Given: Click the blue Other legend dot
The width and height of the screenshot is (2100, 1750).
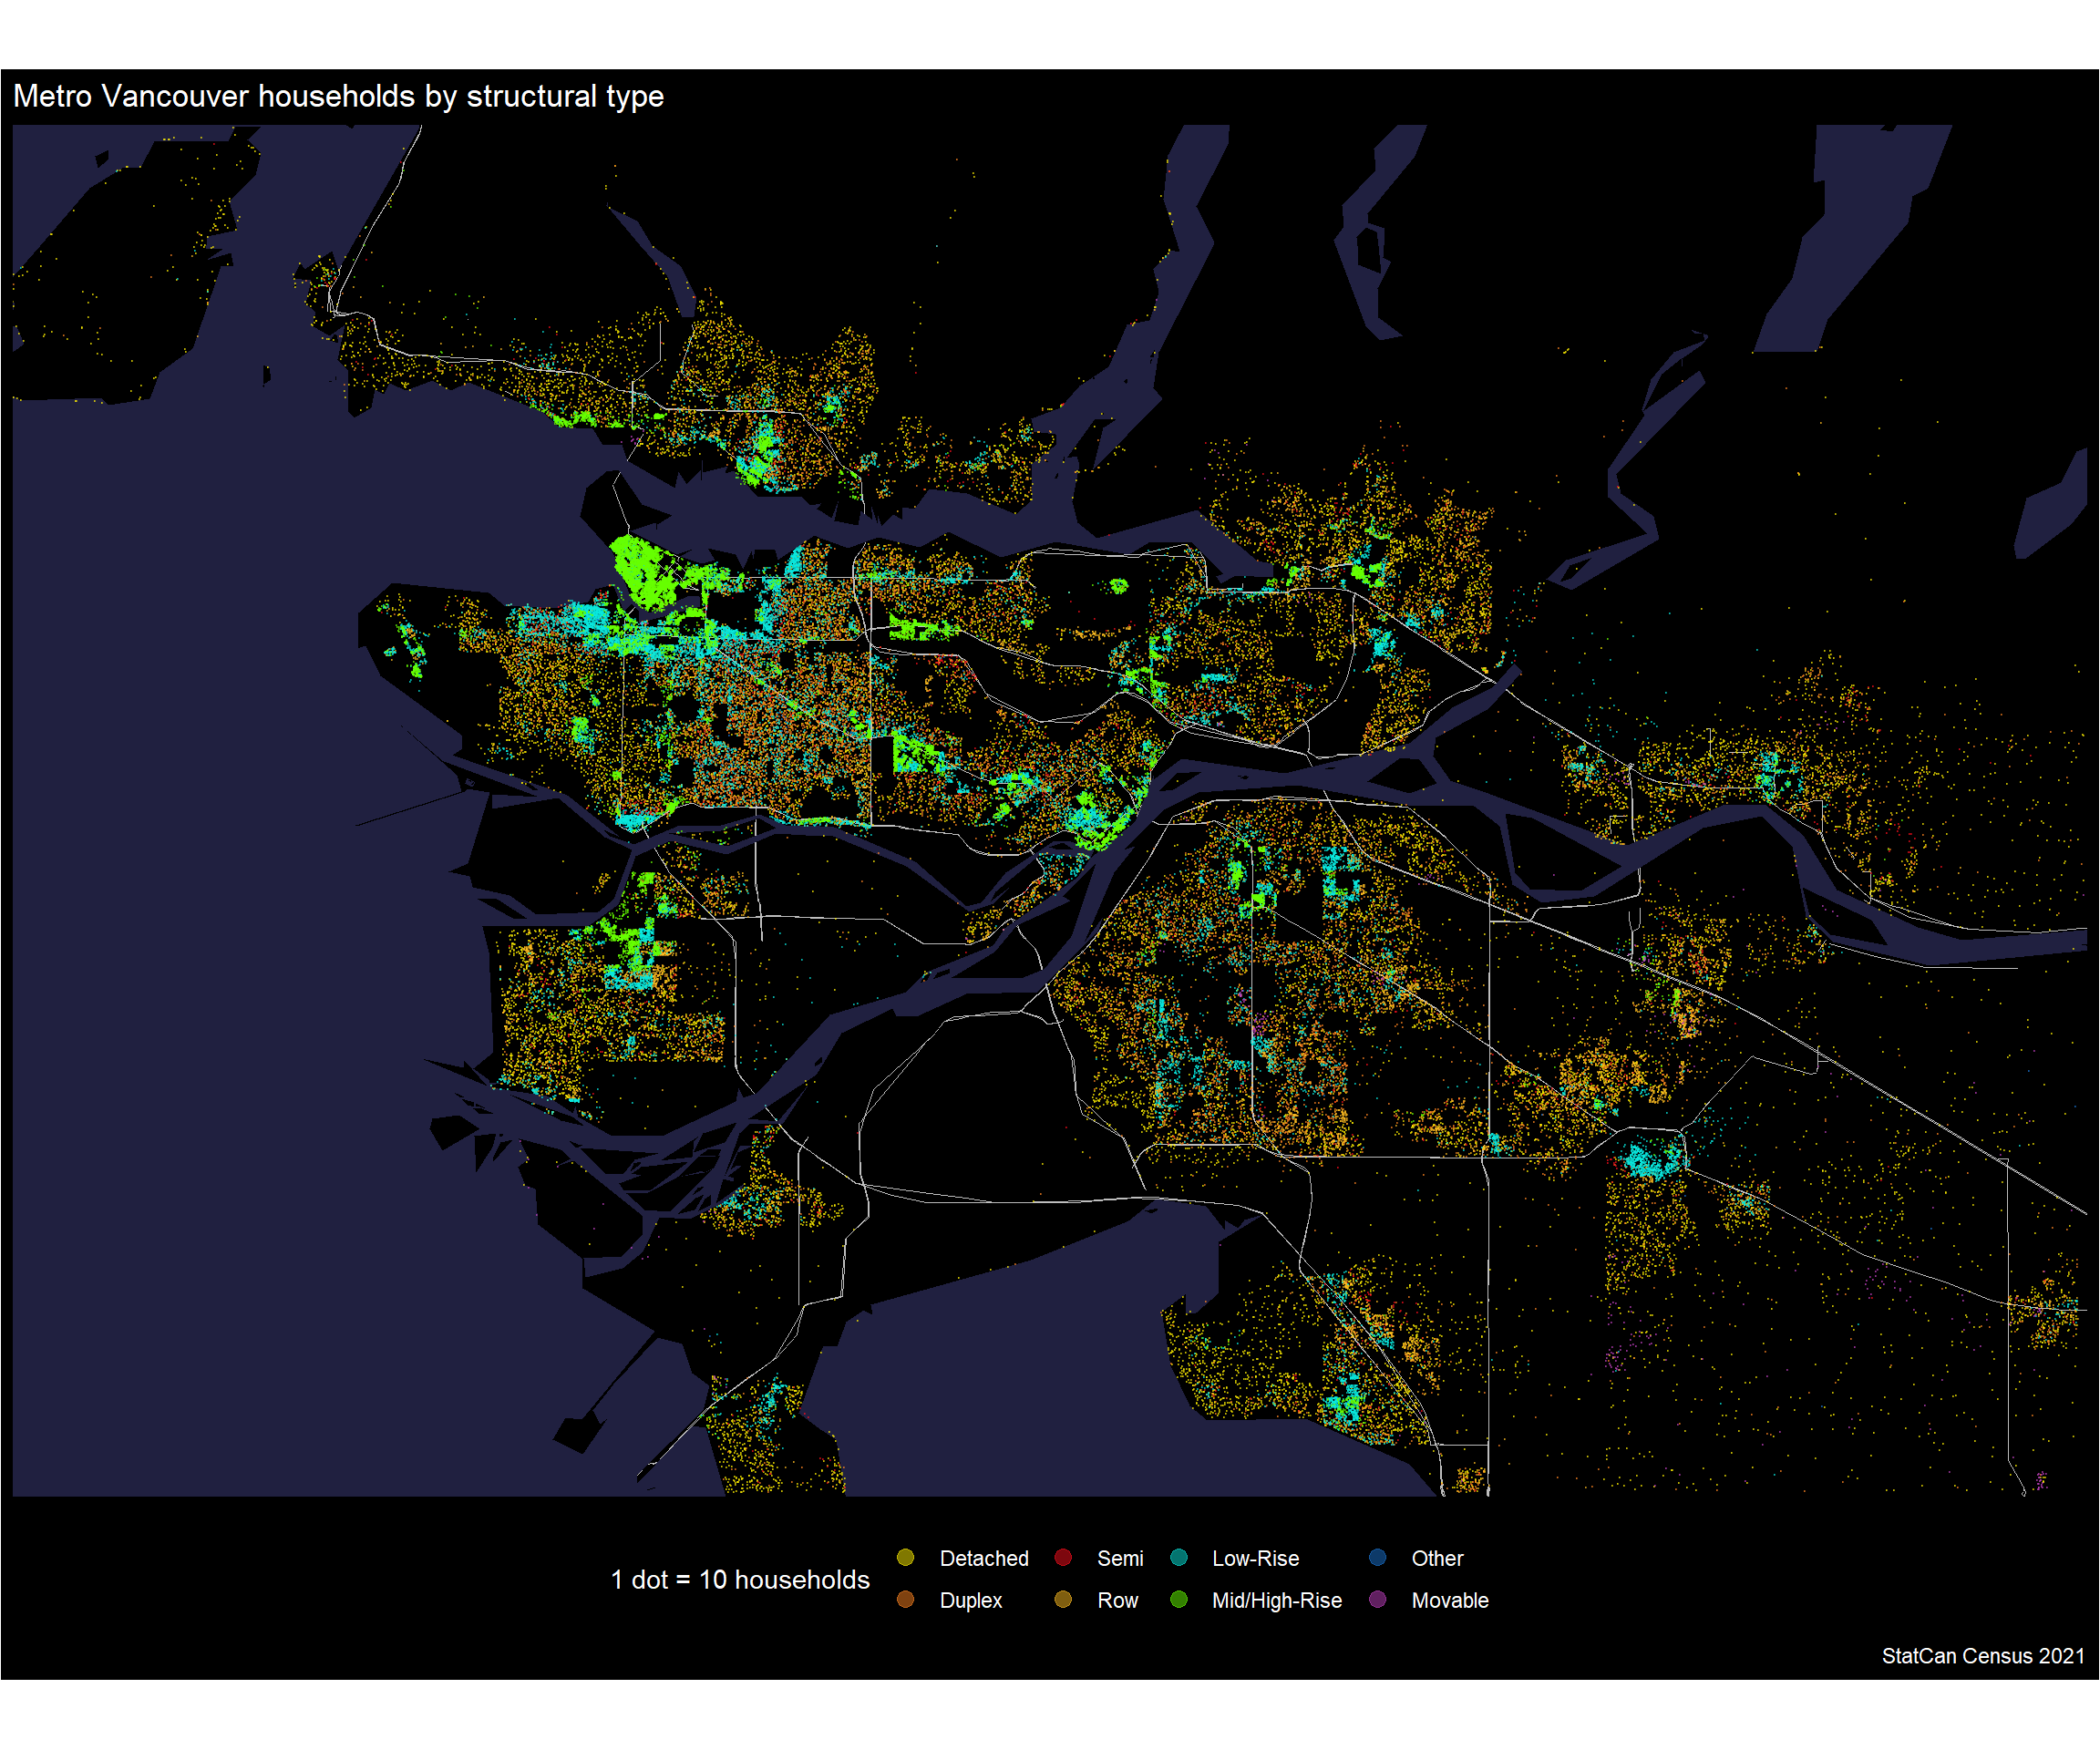Looking at the screenshot, I should pyautogui.click(x=1377, y=1557).
